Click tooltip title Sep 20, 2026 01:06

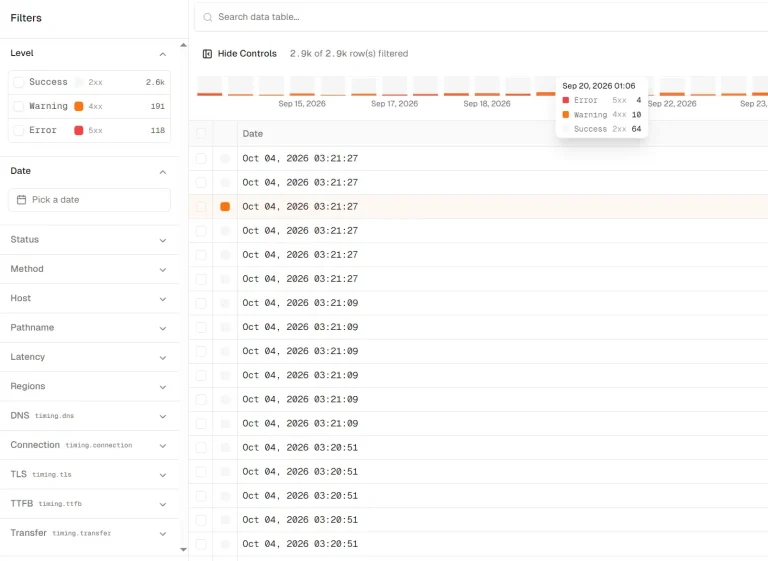click(x=599, y=86)
